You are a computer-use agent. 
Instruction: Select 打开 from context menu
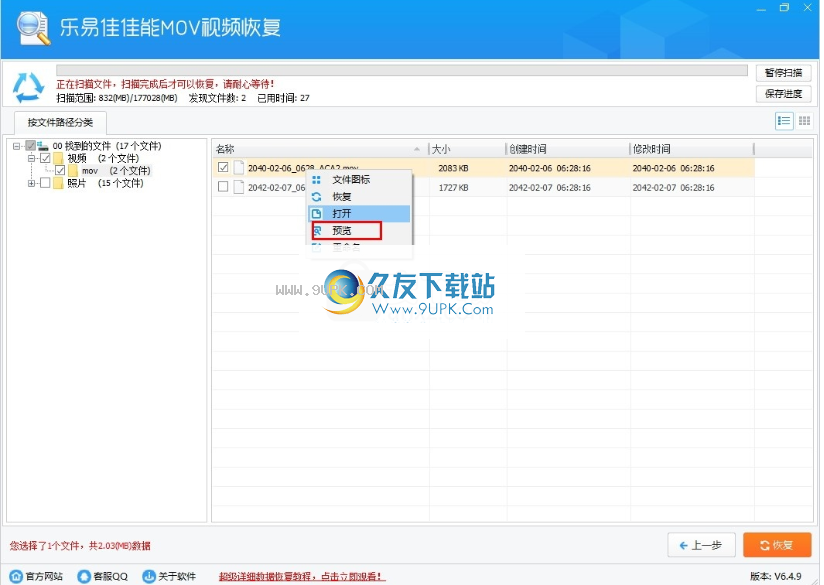(x=359, y=213)
